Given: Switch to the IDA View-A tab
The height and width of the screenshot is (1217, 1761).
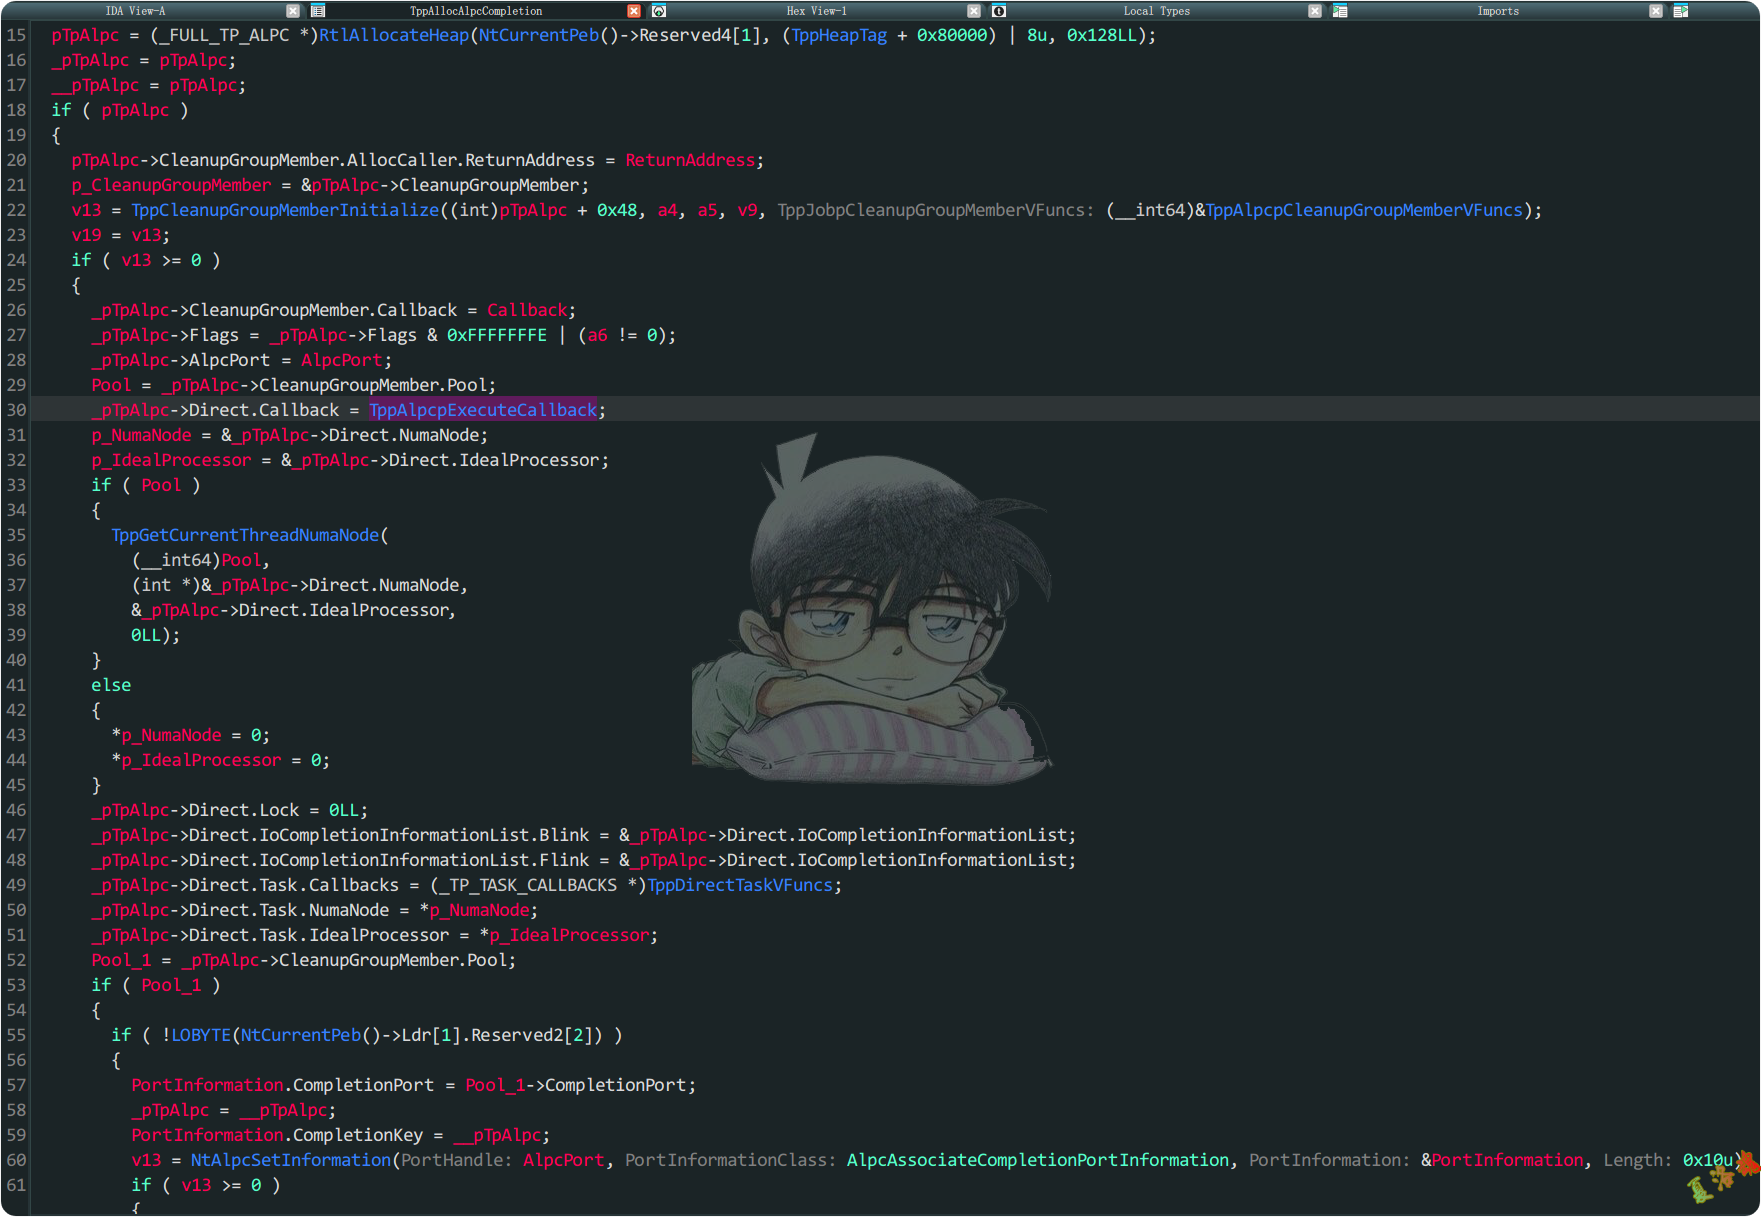Looking at the screenshot, I should 136,11.
